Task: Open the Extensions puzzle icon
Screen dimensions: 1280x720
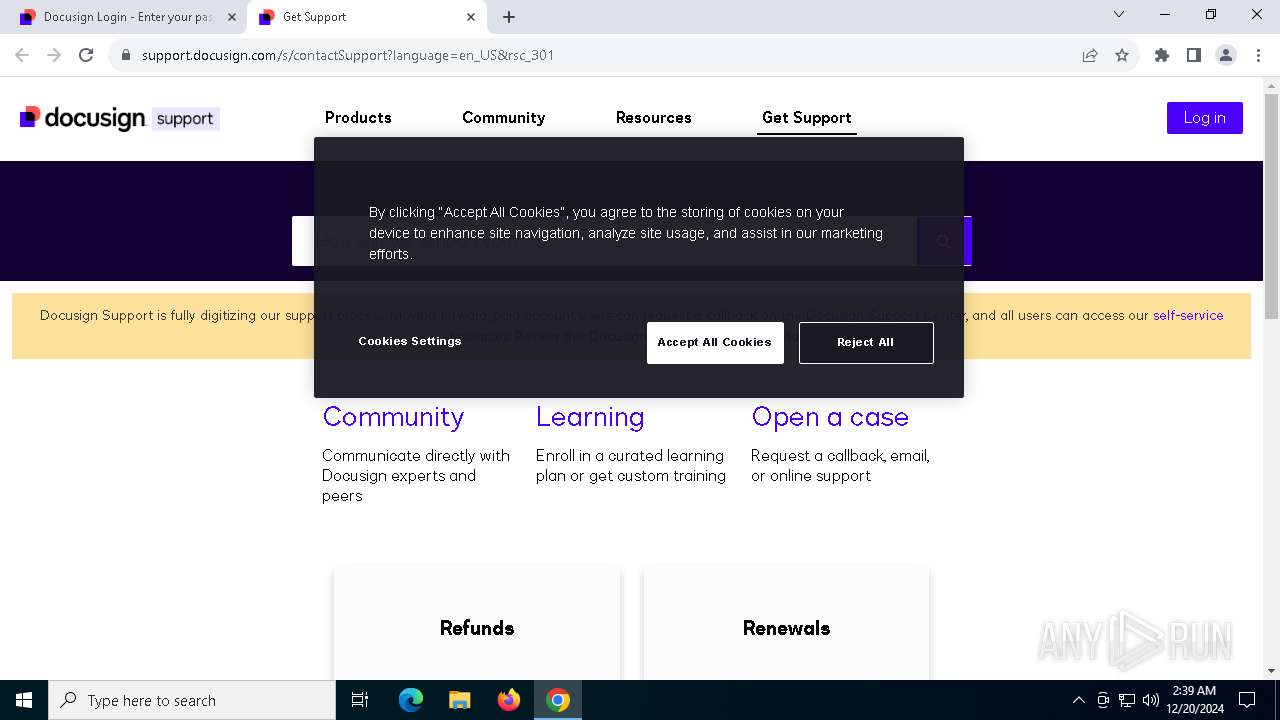Action: [x=1162, y=55]
